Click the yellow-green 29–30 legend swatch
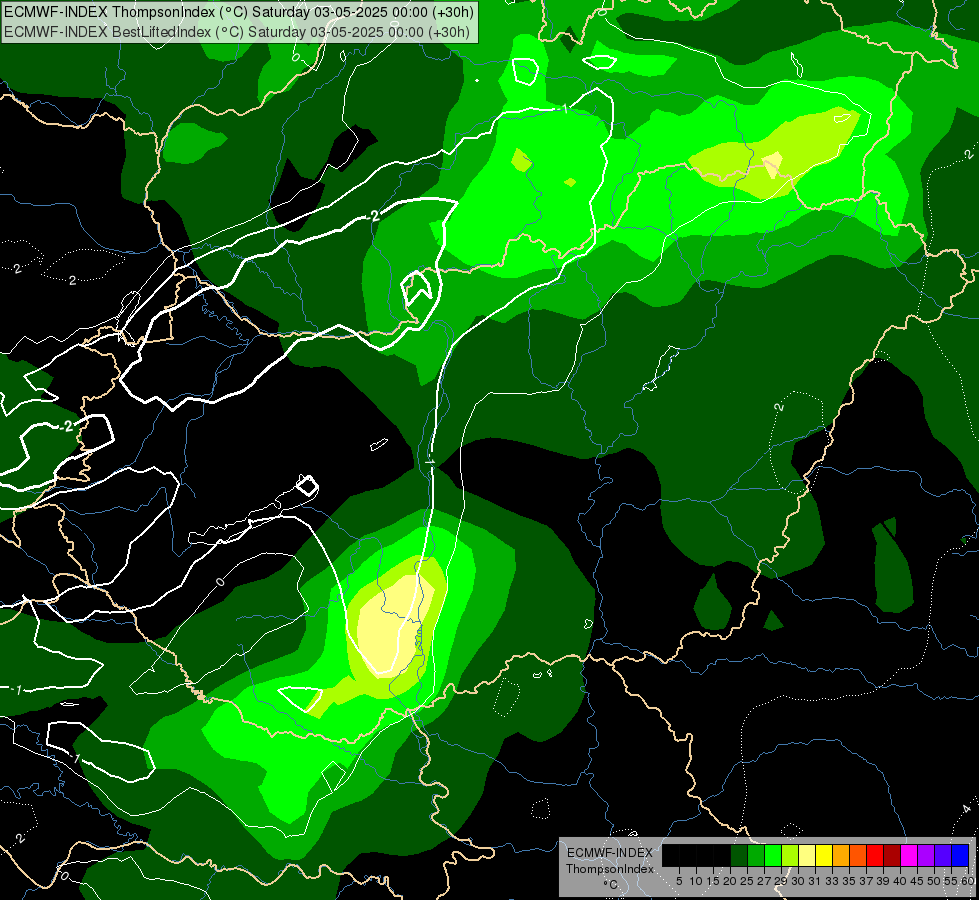 pyautogui.click(x=790, y=856)
